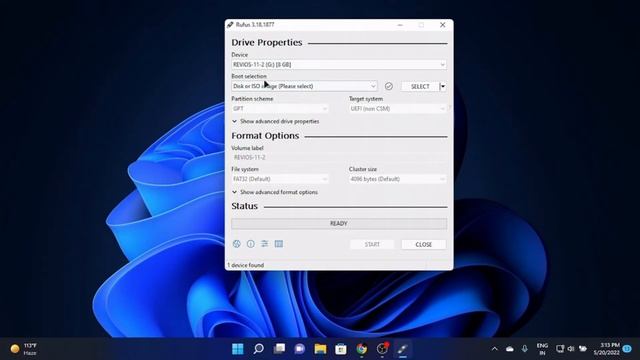Open taskbar Search
This screenshot has height=360, width=640.
[258, 349]
